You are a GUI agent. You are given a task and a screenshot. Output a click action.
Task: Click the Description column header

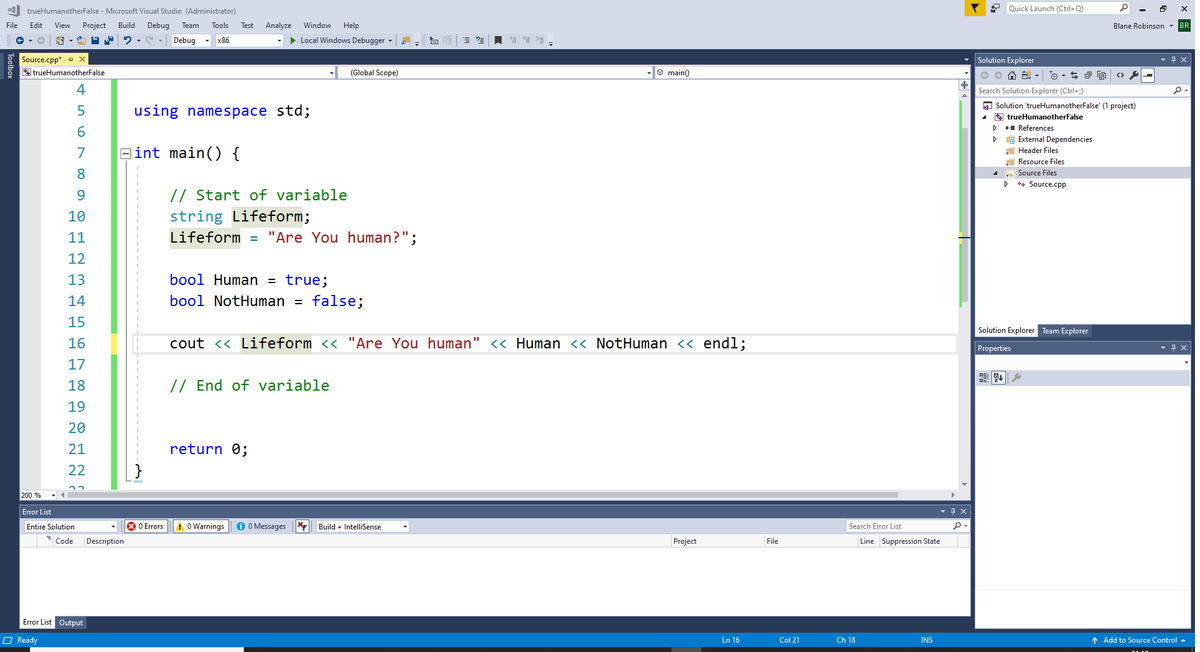pos(105,541)
